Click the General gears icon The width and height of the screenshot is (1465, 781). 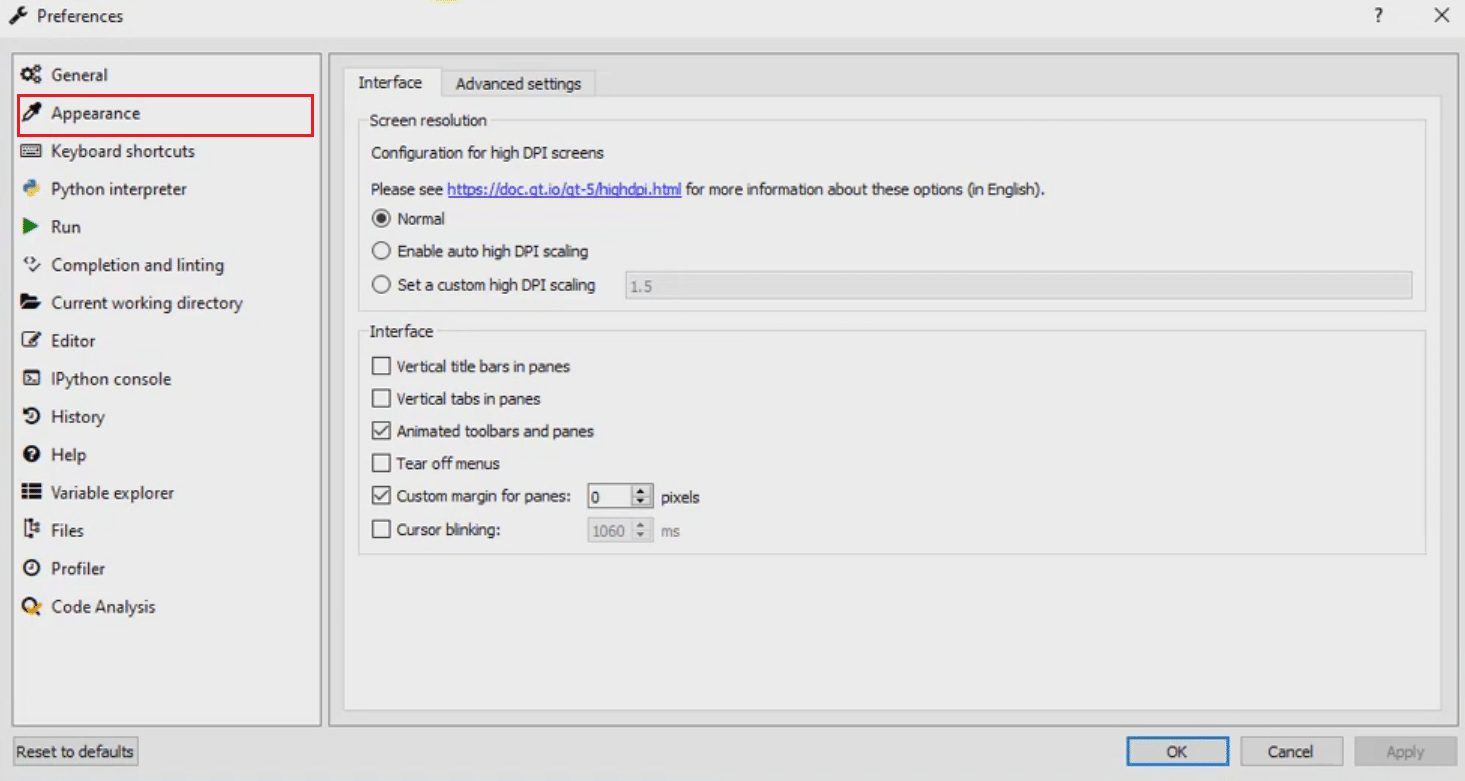click(31, 75)
